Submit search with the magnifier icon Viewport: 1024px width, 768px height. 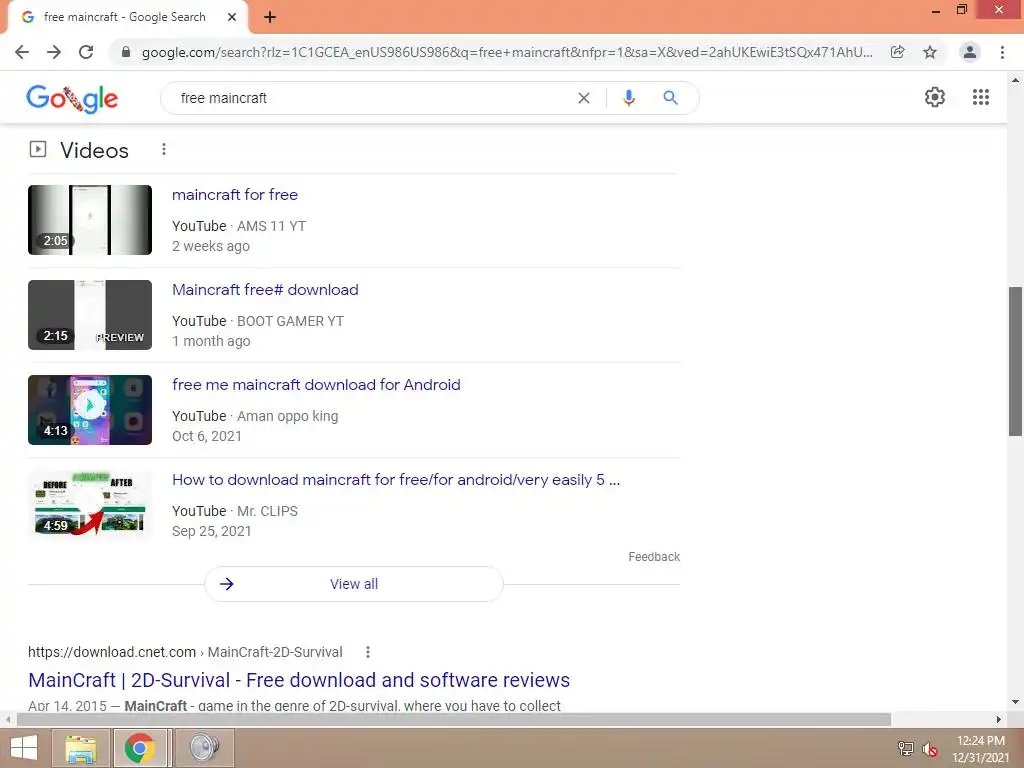[670, 98]
